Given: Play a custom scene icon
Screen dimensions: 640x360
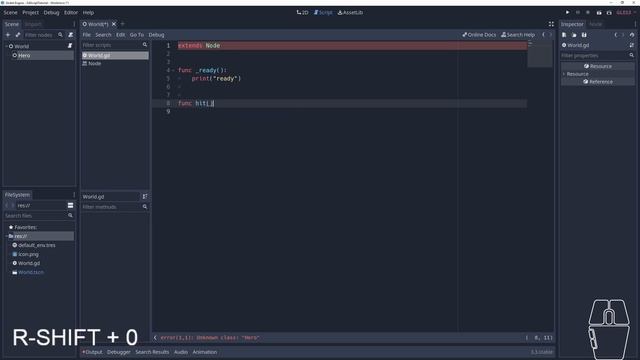Looking at the screenshot, I should (x=609, y=13).
